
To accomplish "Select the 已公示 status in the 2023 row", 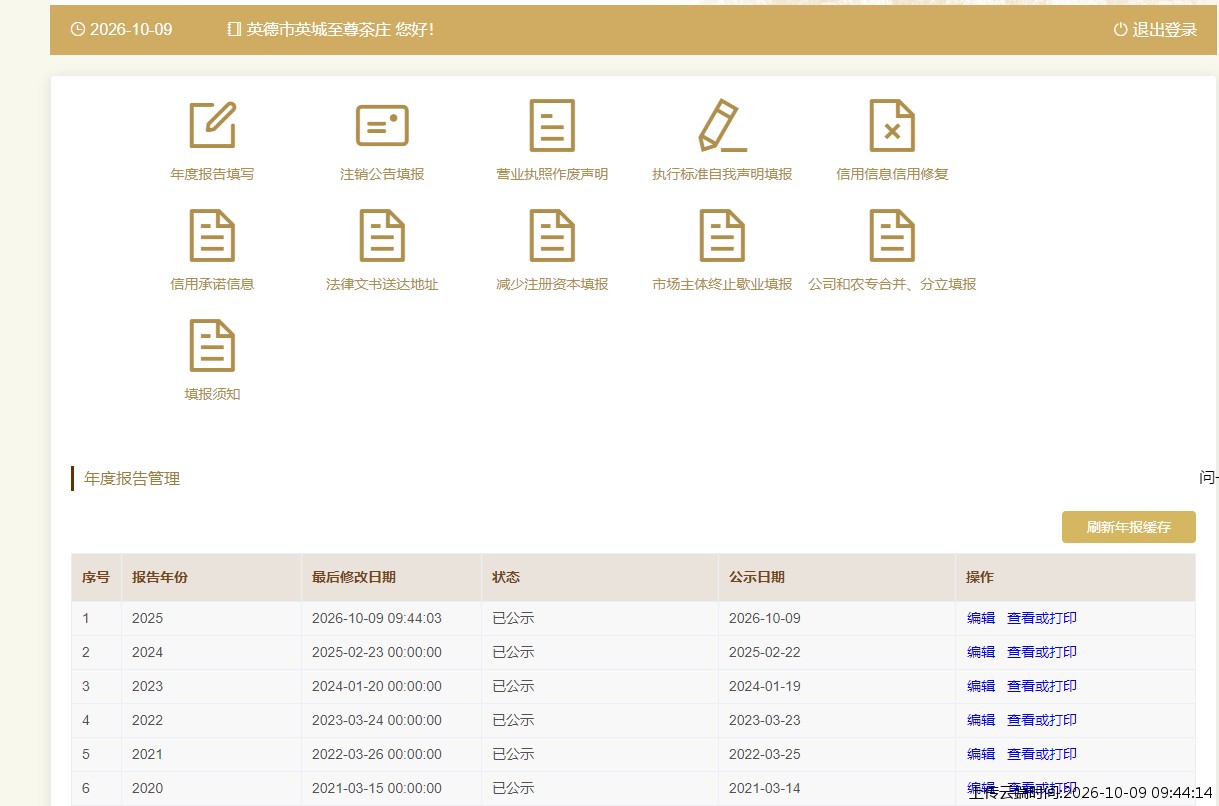I will tap(513, 686).
